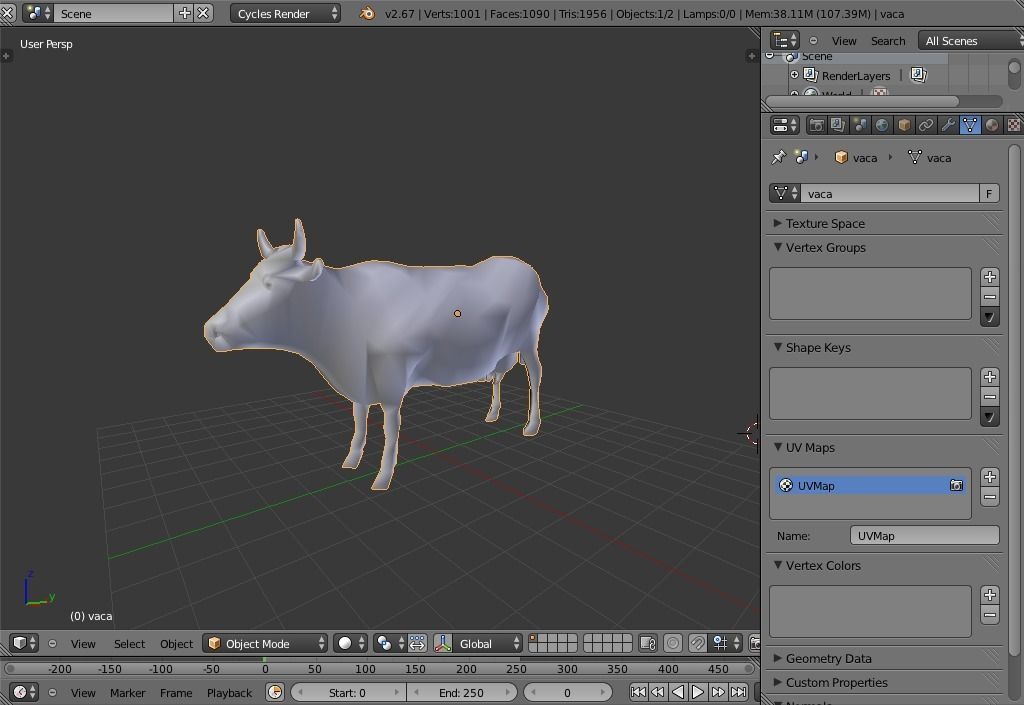
Task: Expand the RenderLayers item in outliner
Action: 794,75
